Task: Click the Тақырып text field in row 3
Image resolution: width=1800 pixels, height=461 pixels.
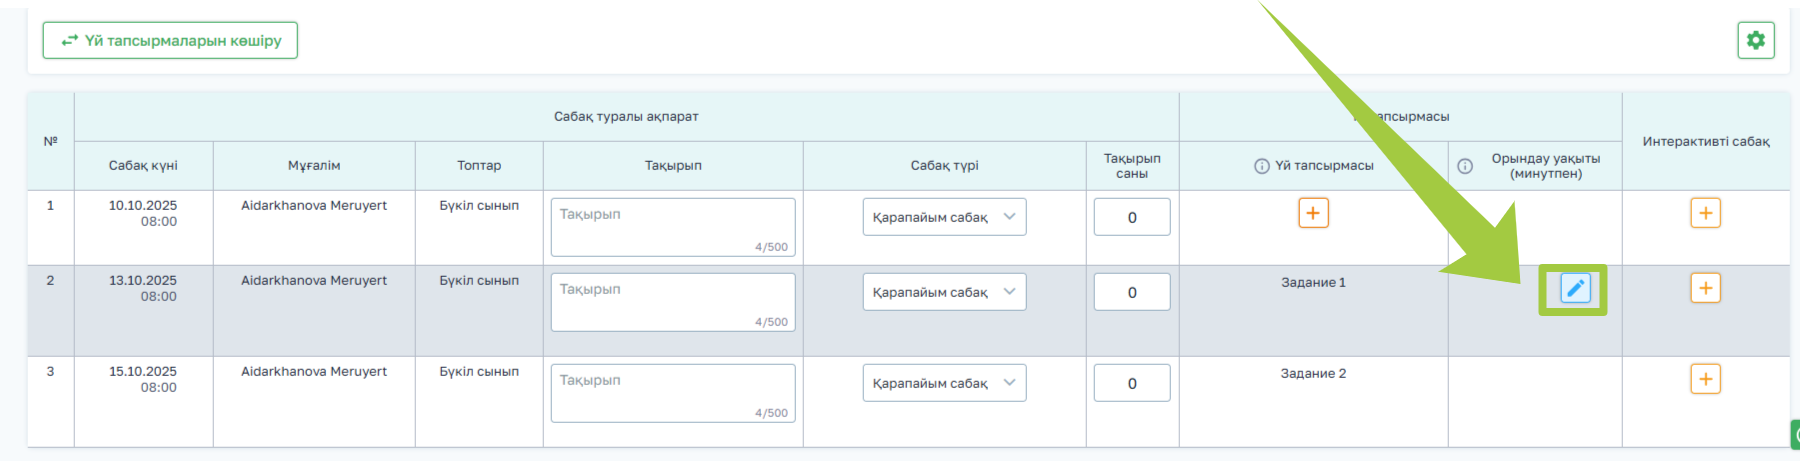Action: pyautogui.click(x=672, y=392)
